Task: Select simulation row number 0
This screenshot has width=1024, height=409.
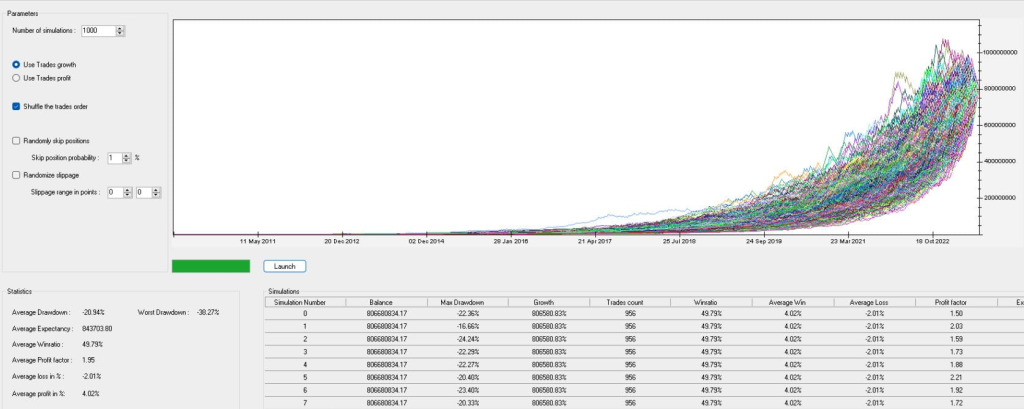Action: (304, 313)
